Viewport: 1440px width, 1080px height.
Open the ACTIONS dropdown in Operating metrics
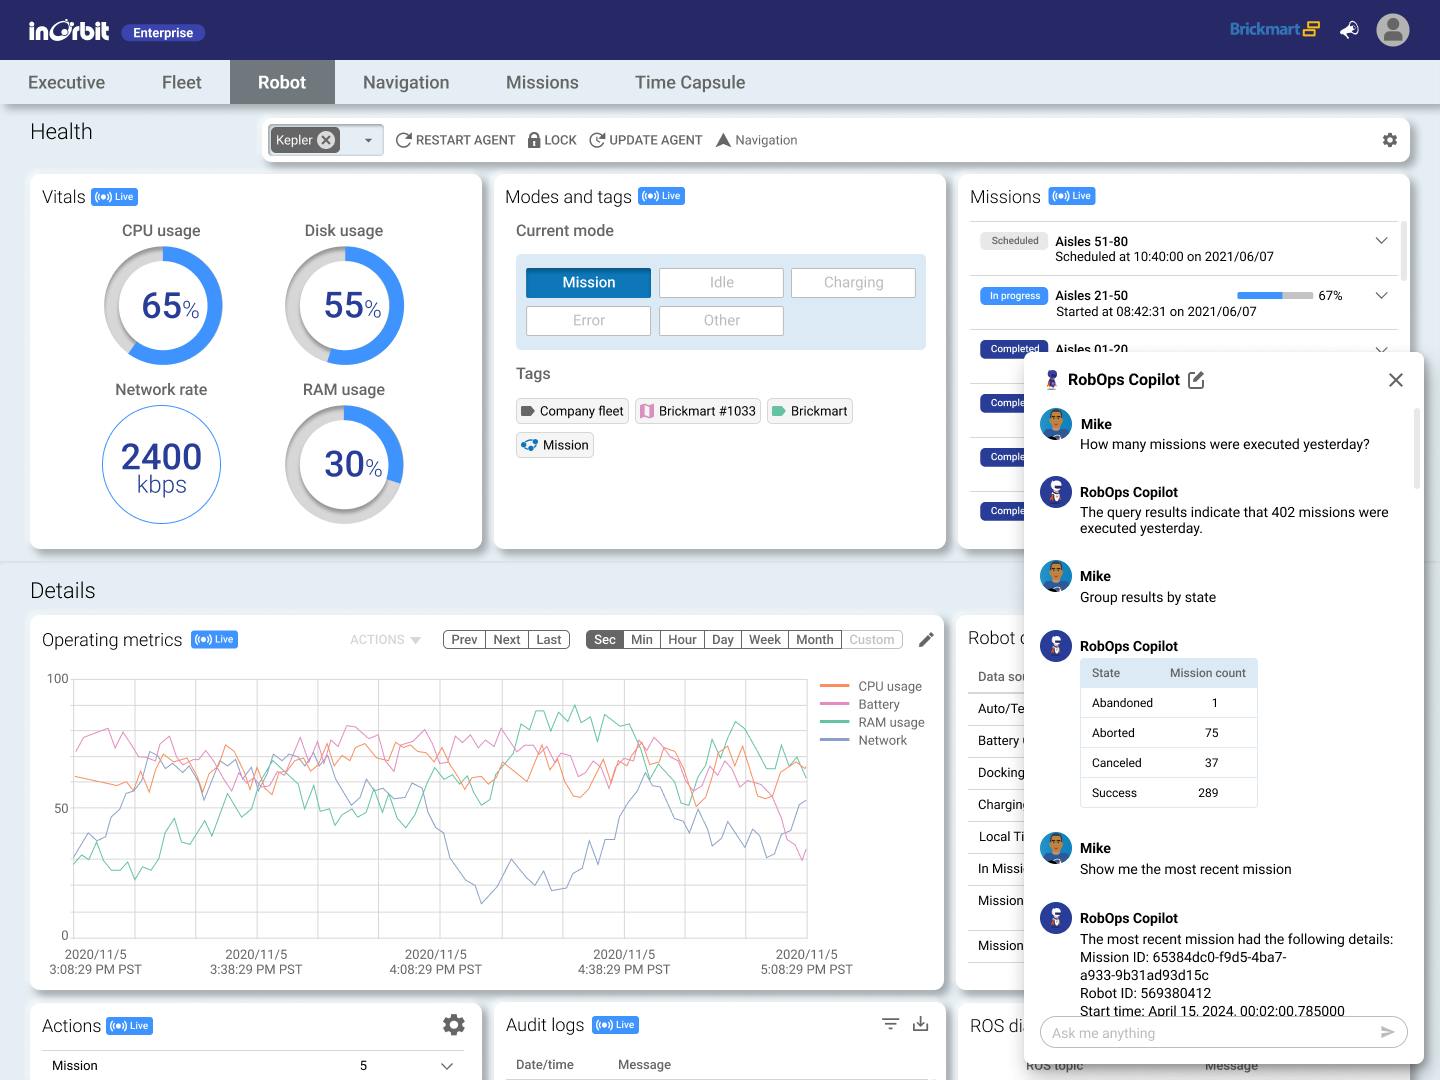tap(384, 639)
